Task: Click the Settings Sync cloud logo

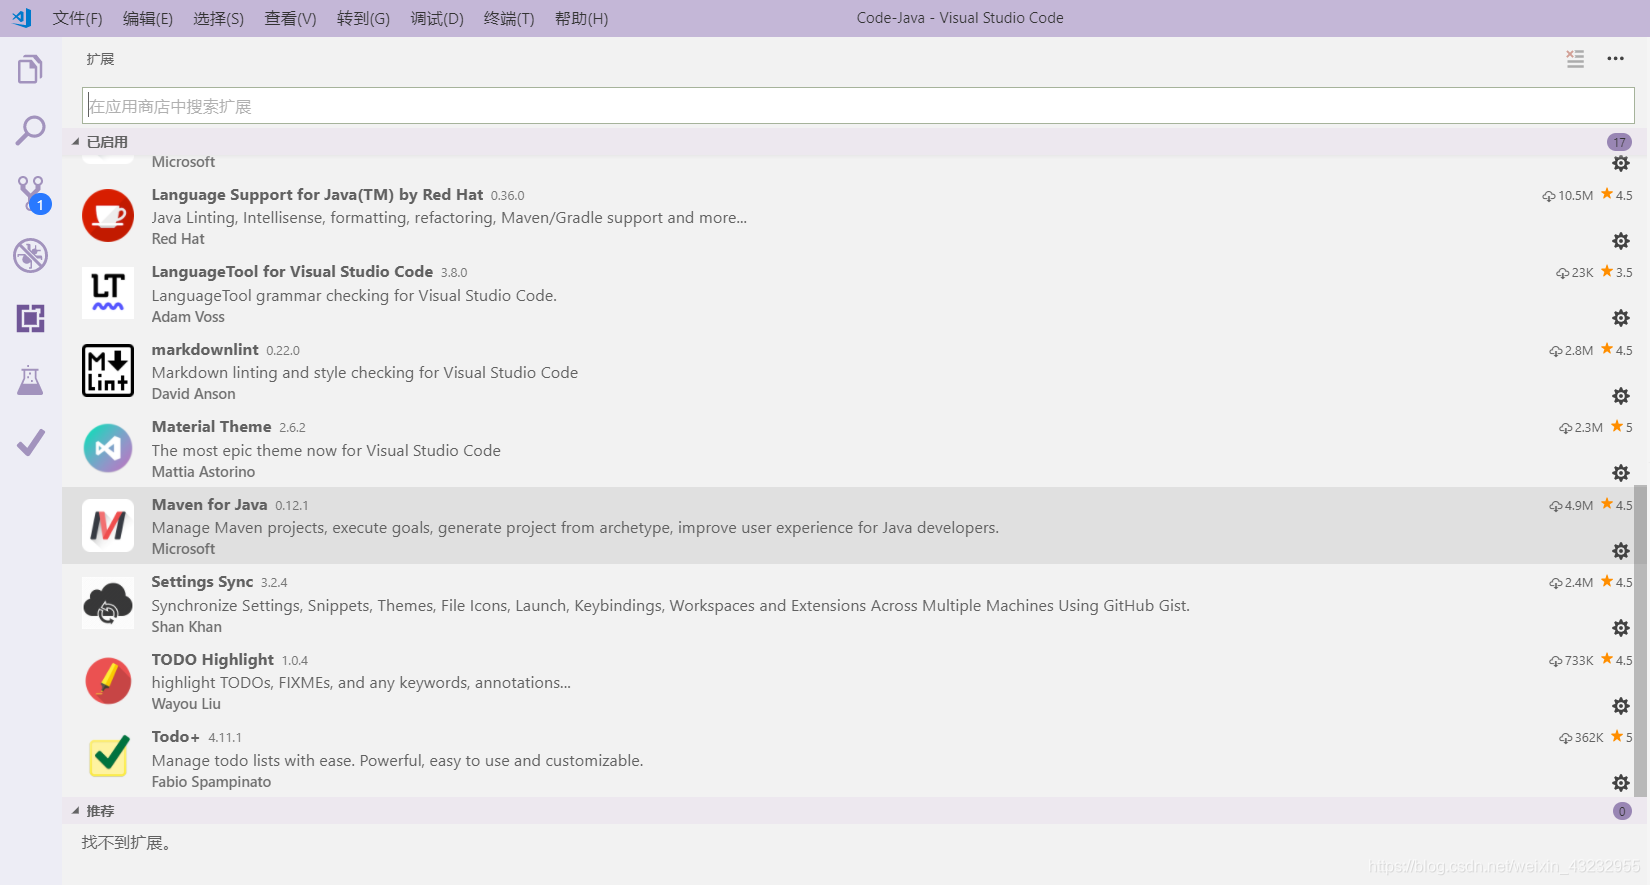Action: click(x=108, y=603)
